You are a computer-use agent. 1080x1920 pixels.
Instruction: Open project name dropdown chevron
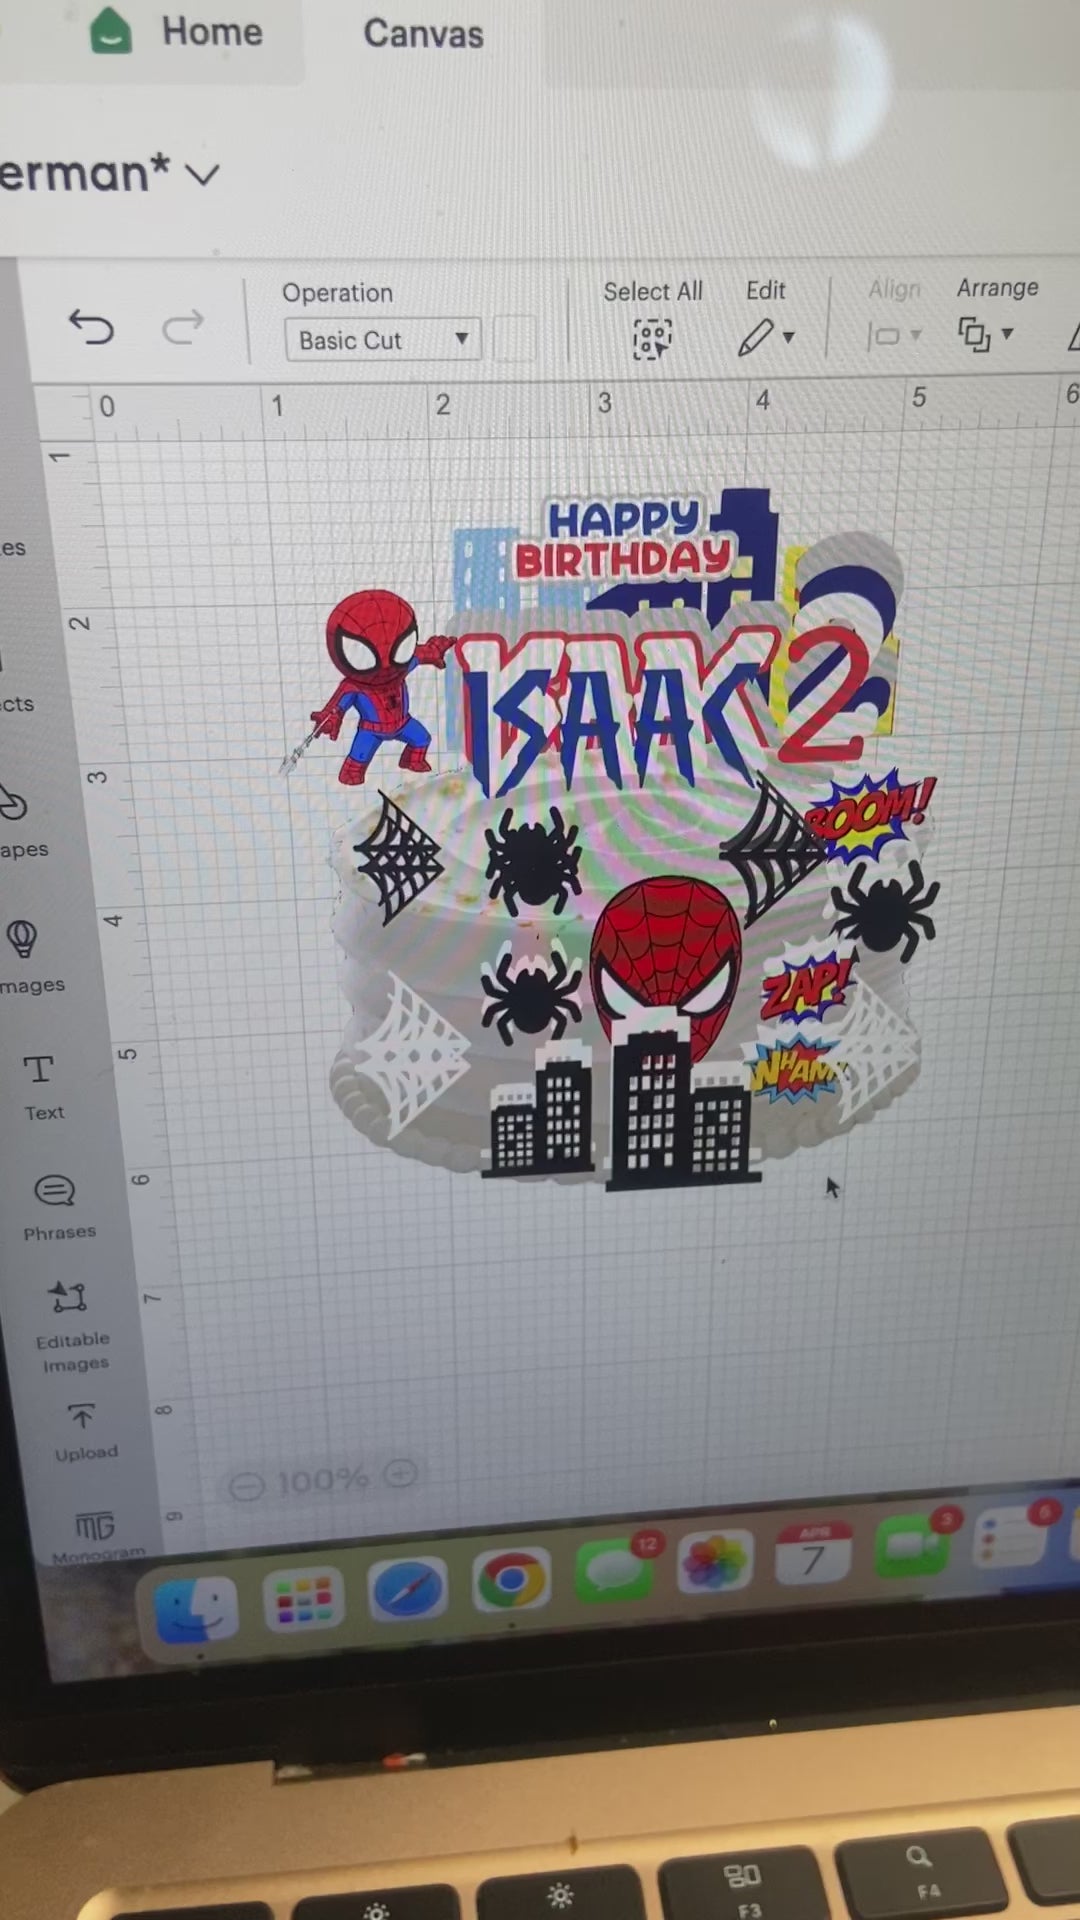coord(203,176)
